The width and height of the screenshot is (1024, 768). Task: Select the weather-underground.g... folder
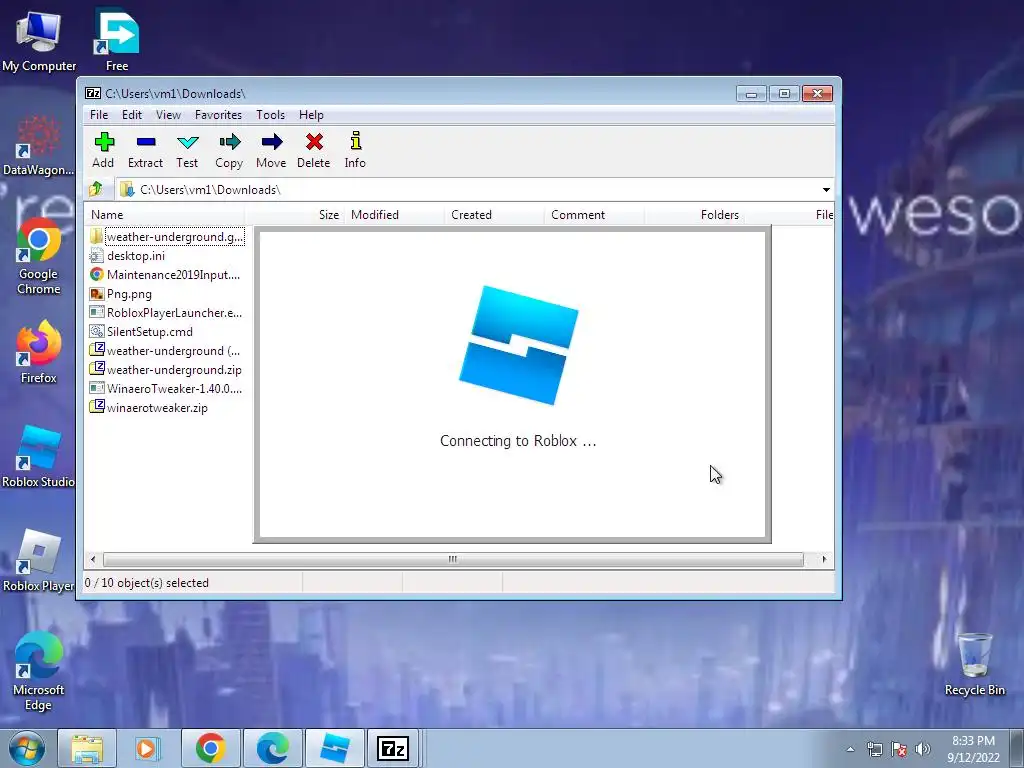coord(167,236)
